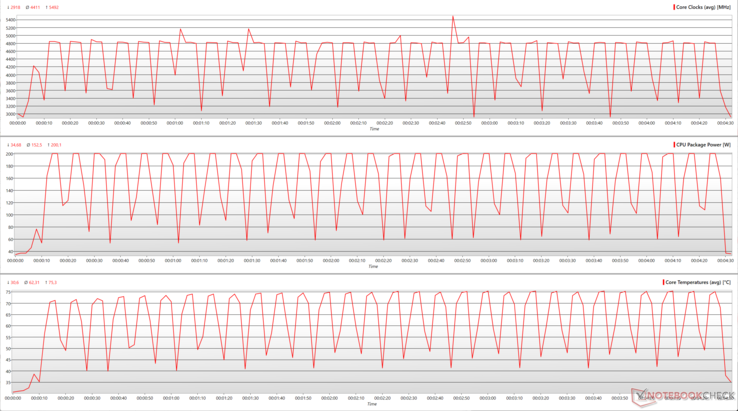This screenshot has width=738, height=411.
Task: Select maximum value 75.3 in Core Temperatures graph
Action: (x=51, y=282)
